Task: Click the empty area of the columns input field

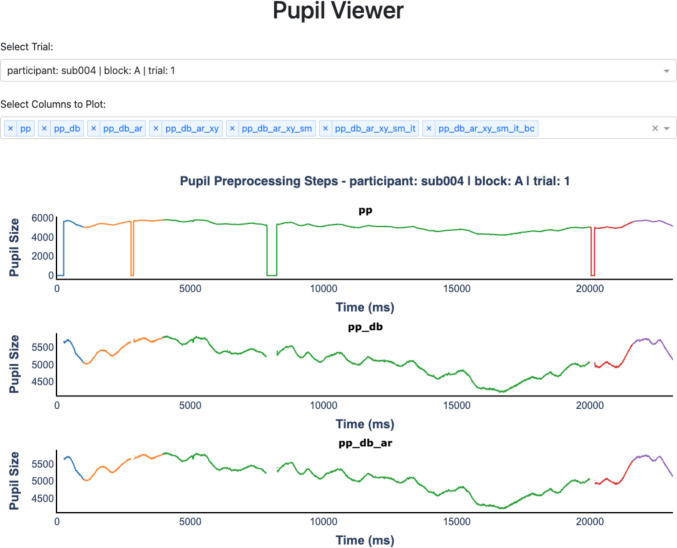Action: coord(594,128)
